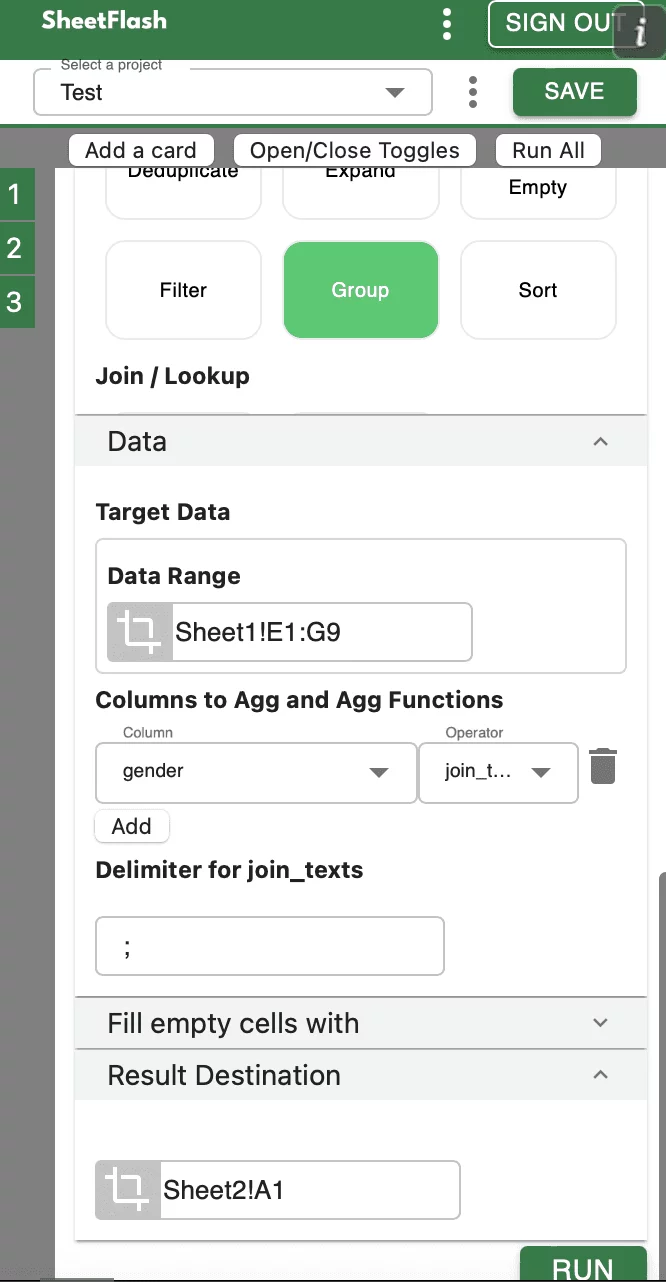The image size is (666, 1282).
Task: Choose the Filter operation card
Action: (183, 290)
